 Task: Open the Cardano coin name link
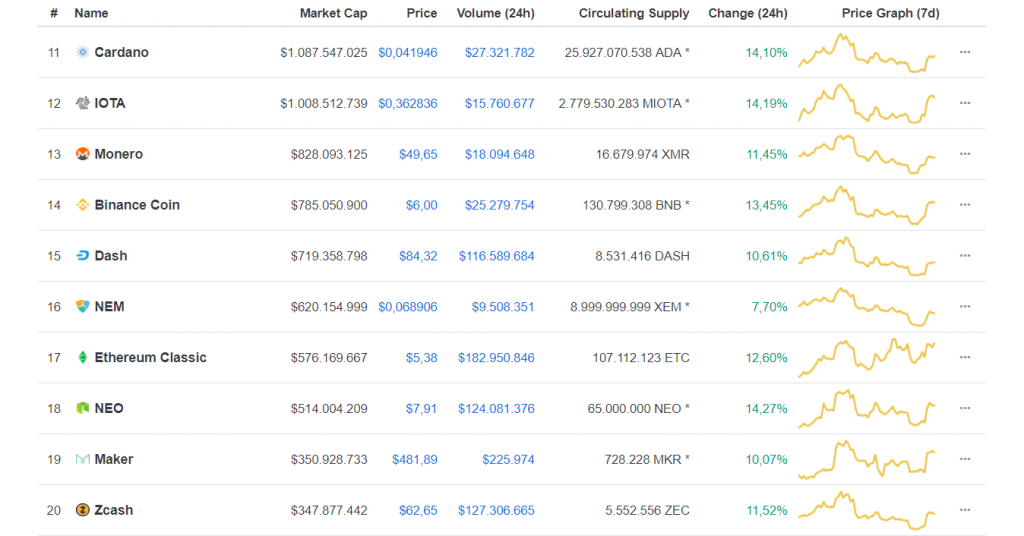[x=121, y=52]
